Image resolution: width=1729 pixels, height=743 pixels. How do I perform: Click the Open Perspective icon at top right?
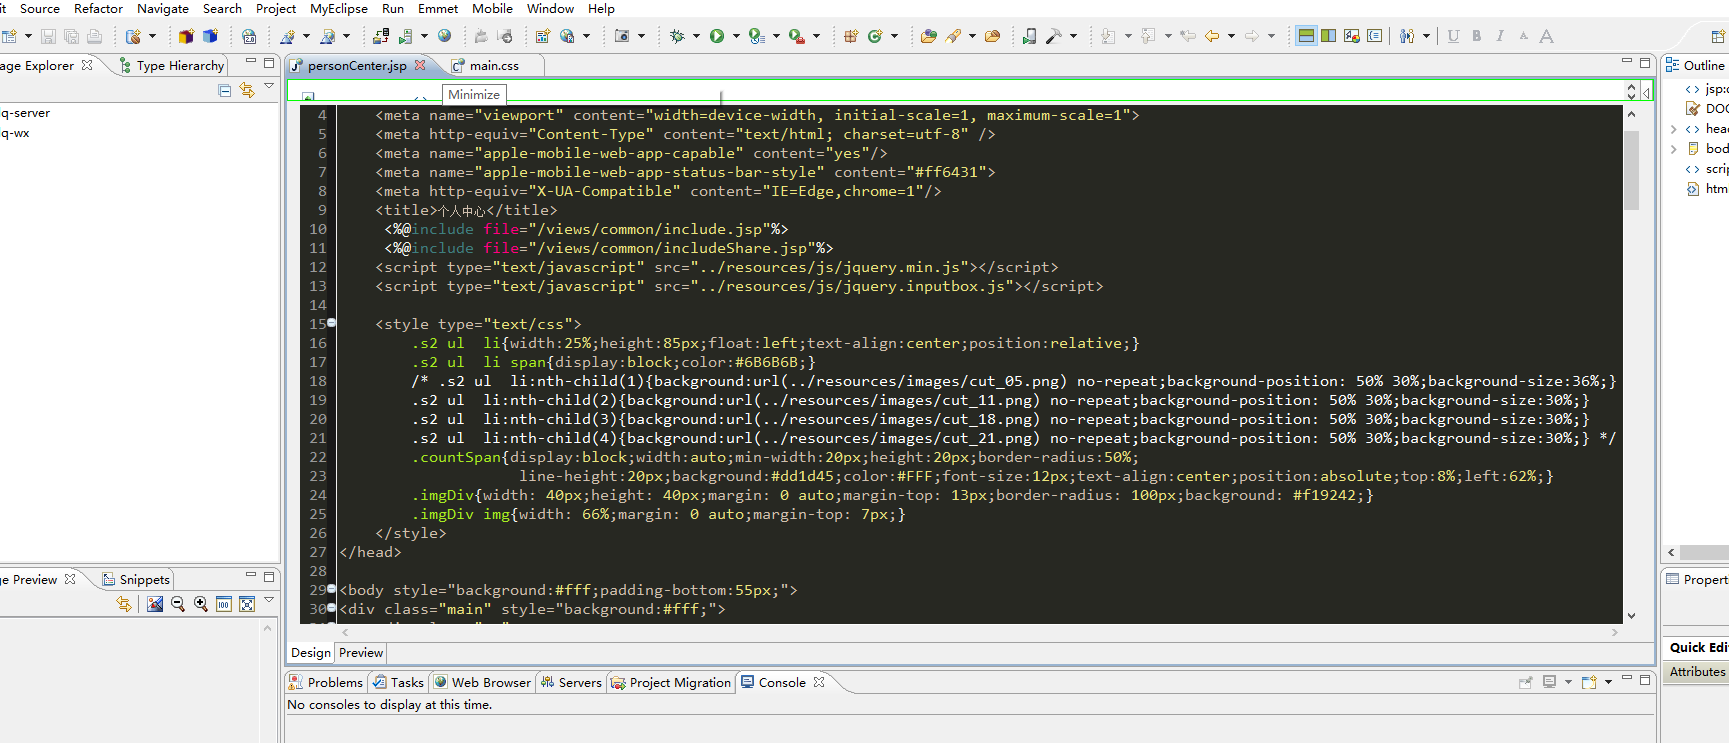pyautogui.click(x=1719, y=36)
